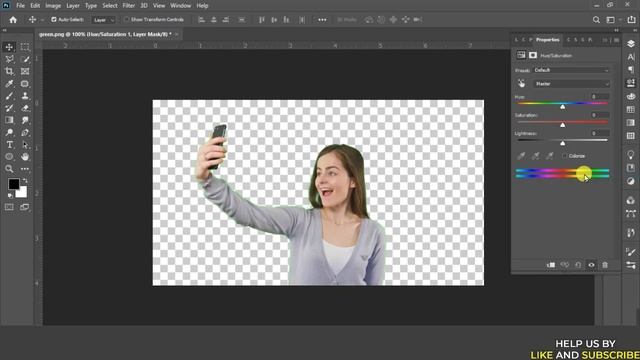Select the Horizontal Type tool
Image resolution: width=640 pixels, height=360 pixels.
tap(9, 144)
